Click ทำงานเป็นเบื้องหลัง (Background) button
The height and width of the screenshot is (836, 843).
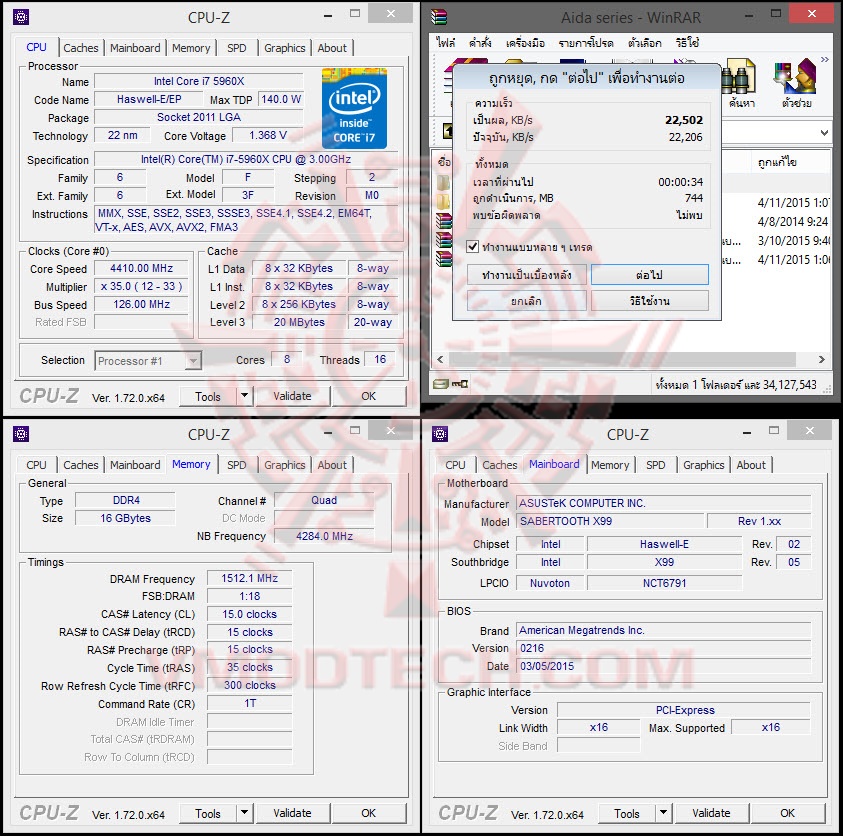click(x=526, y=275)
